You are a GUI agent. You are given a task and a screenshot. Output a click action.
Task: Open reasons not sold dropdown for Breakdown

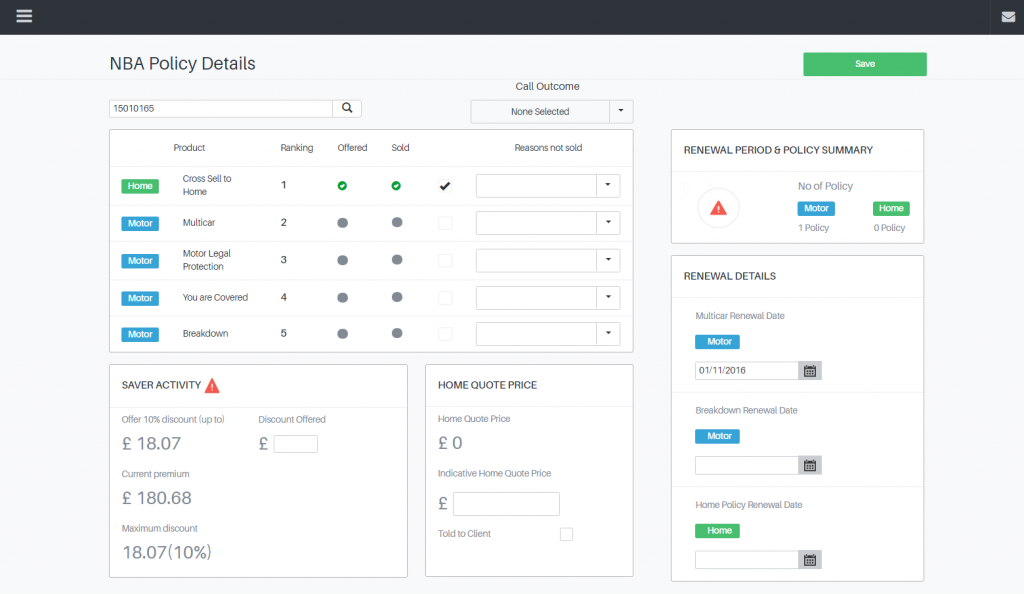click(x=608, y=334)
